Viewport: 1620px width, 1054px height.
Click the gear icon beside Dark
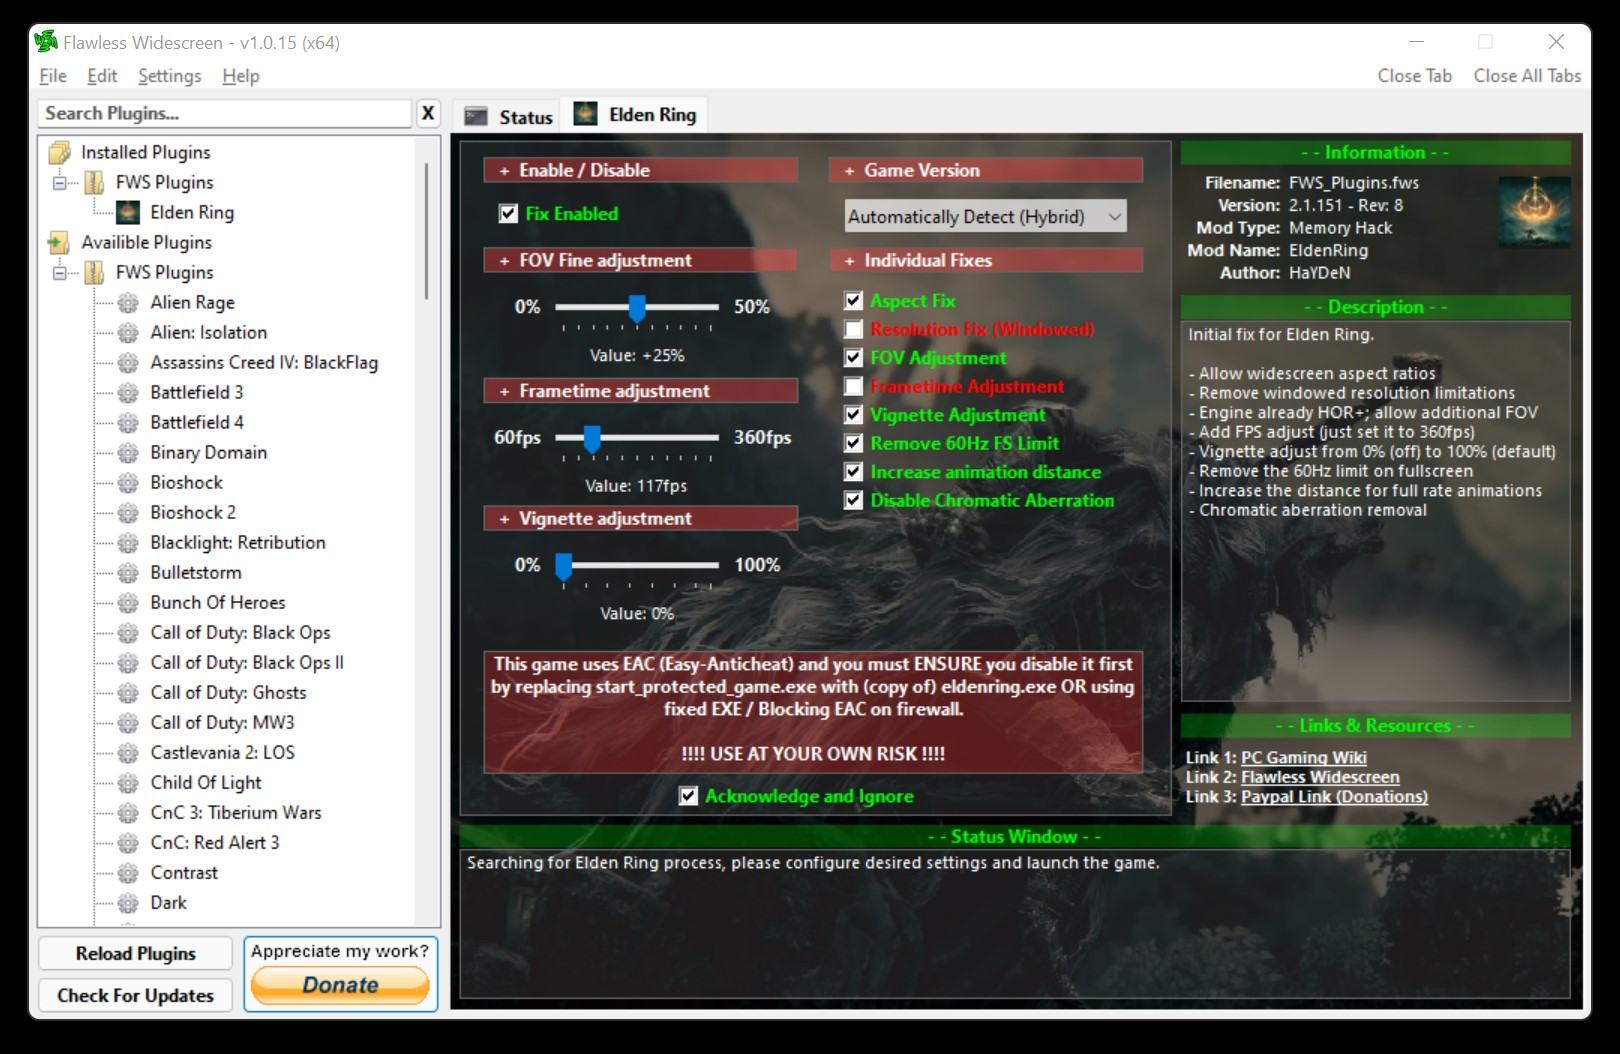coord(128,902)
